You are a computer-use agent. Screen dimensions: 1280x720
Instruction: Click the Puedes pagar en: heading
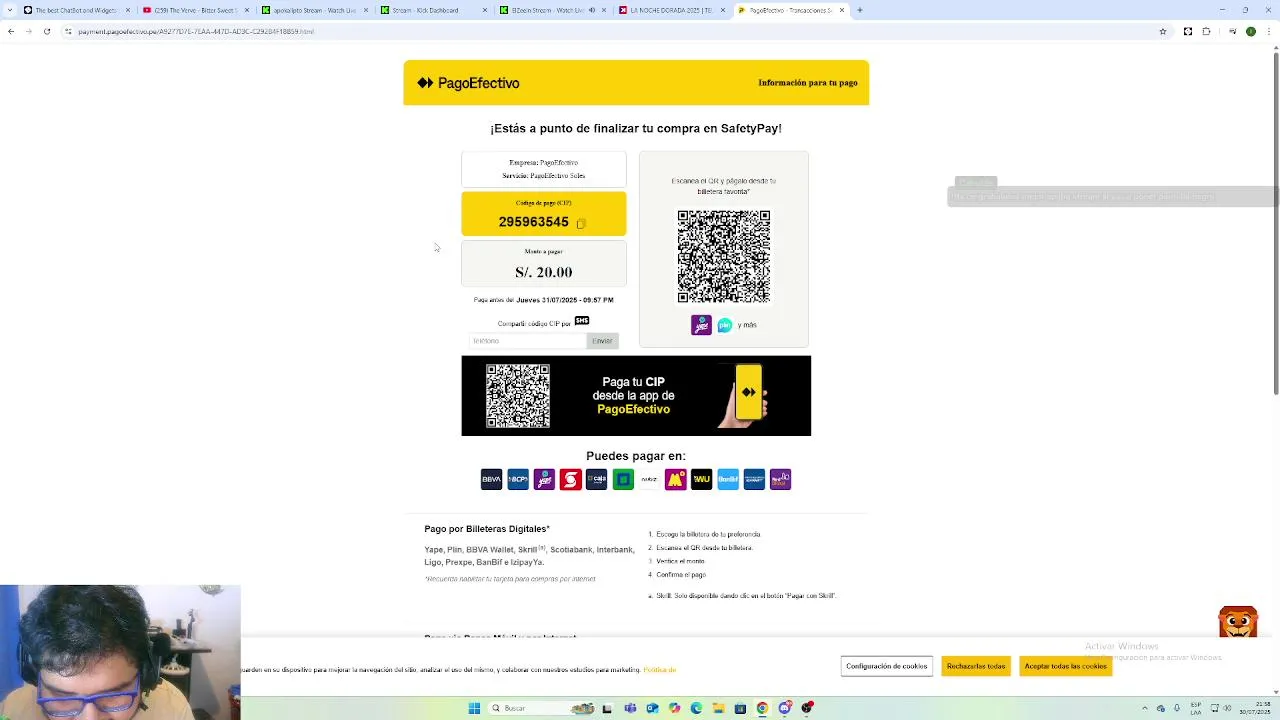click(636, 456)
